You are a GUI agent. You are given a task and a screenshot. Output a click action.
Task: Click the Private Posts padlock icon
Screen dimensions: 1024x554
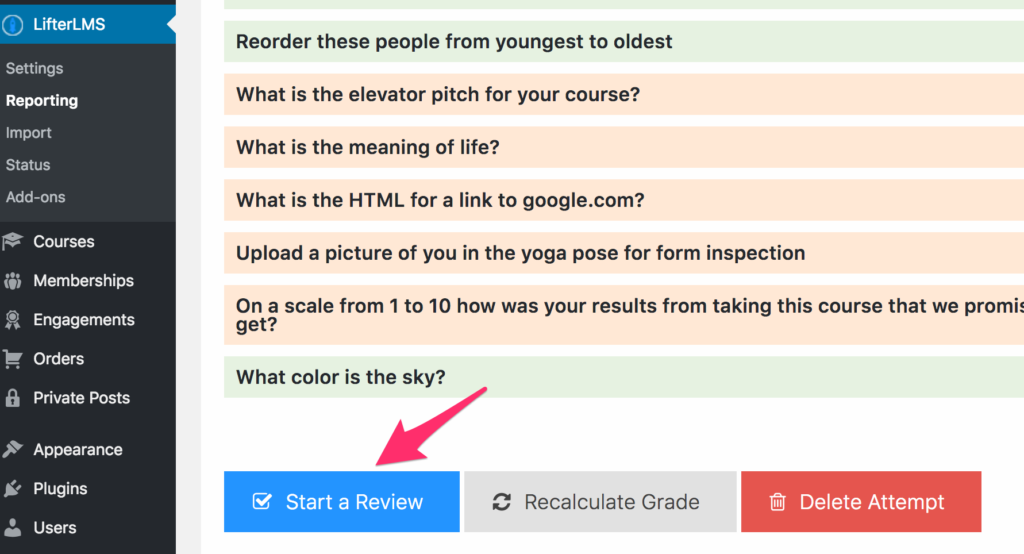tap(12, 397)
